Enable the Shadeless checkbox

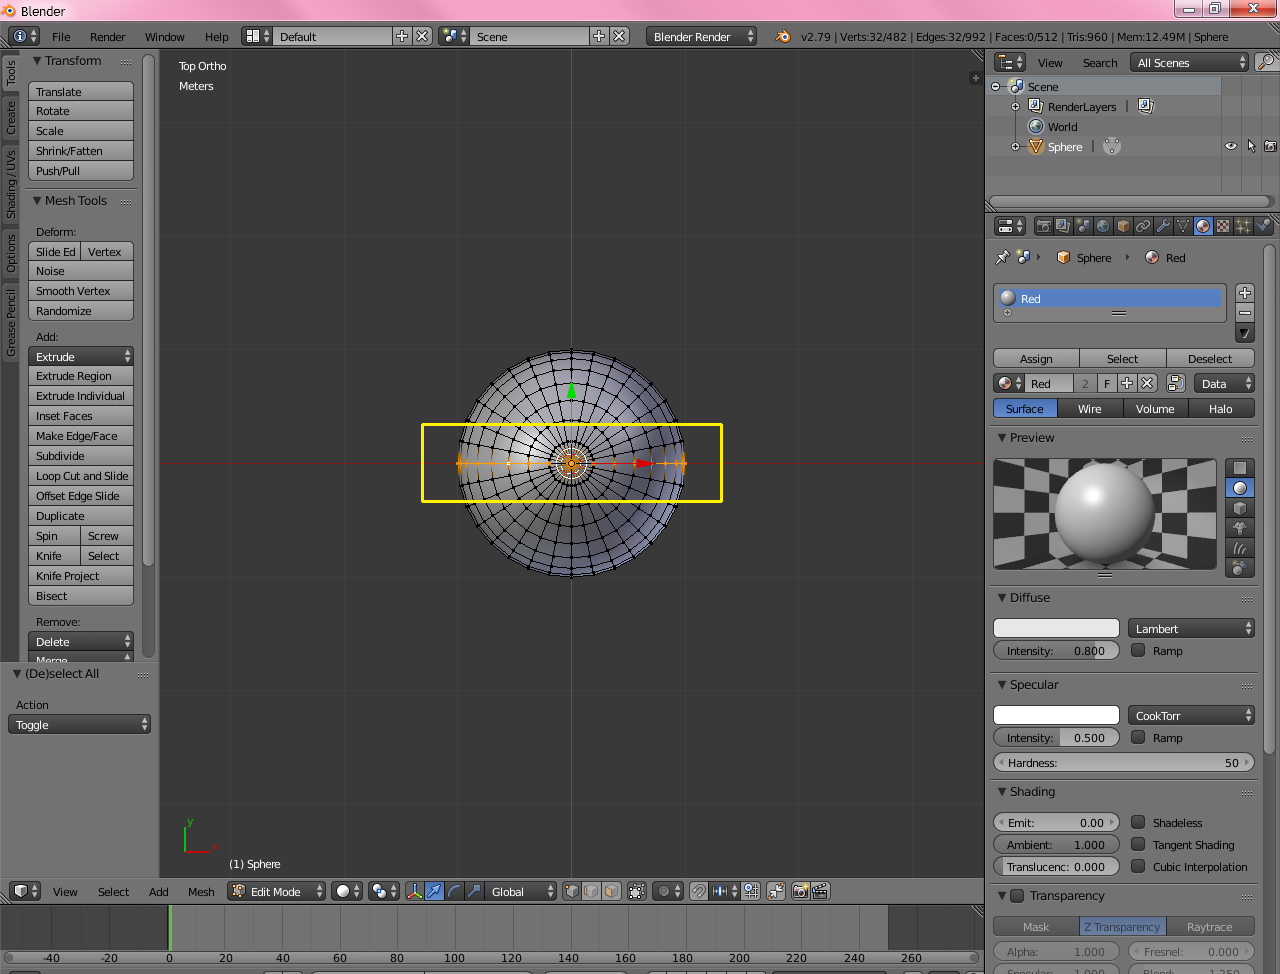click(1138, 822)
